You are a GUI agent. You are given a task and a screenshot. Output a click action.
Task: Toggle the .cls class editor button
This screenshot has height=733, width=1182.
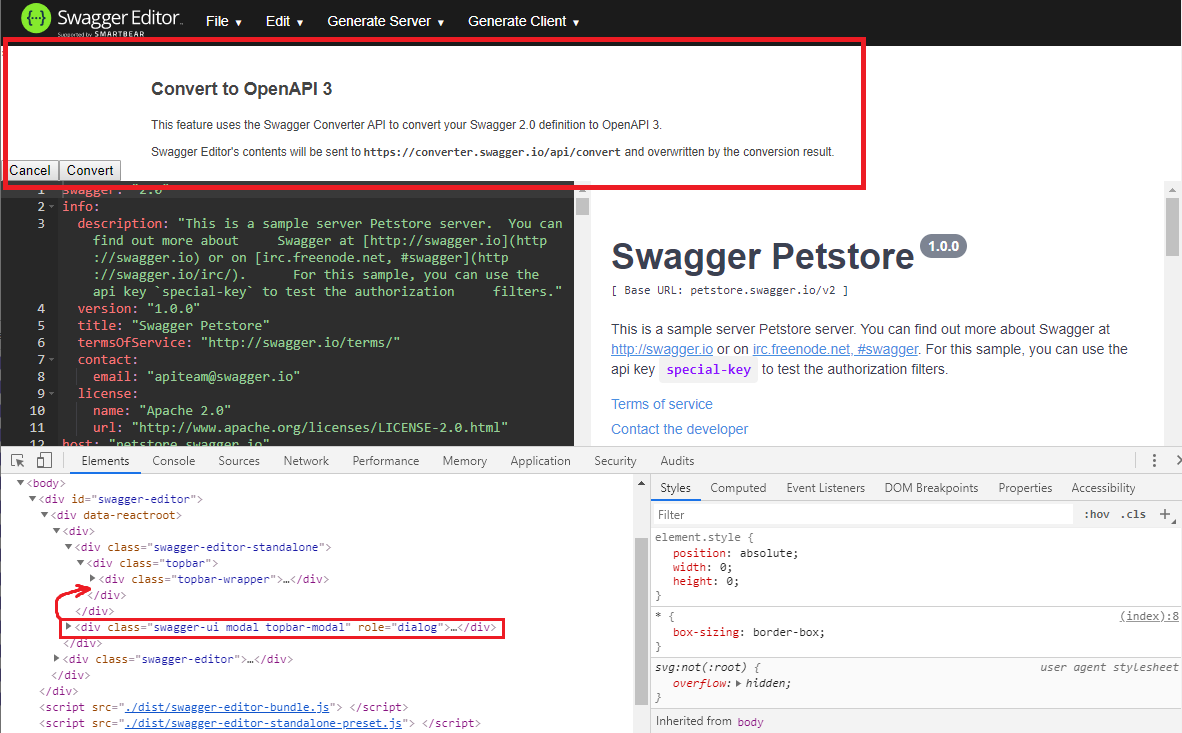(x=1133, y=514)
